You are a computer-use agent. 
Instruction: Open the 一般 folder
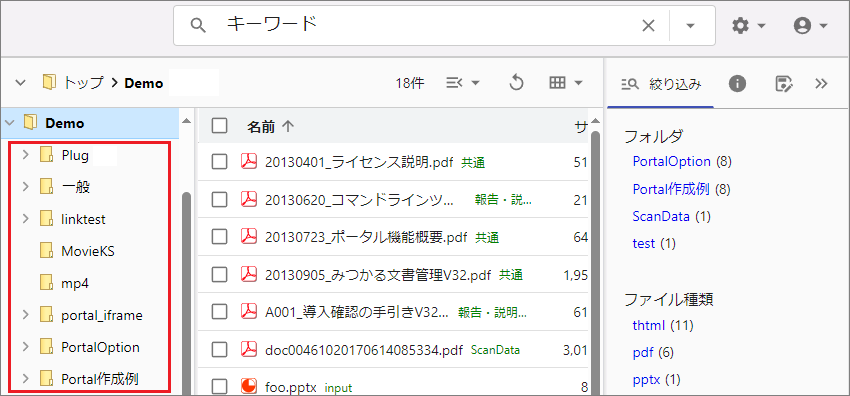coord(75,187)
